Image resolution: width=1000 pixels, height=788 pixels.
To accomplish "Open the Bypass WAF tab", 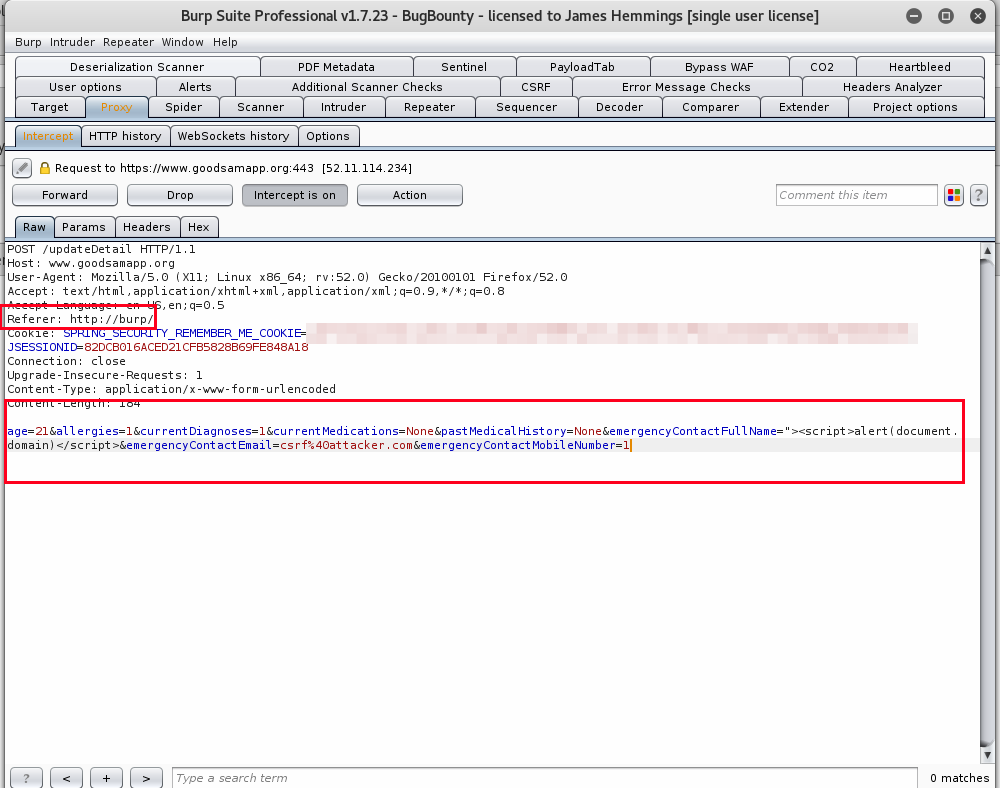I will (x=719, y=67).
